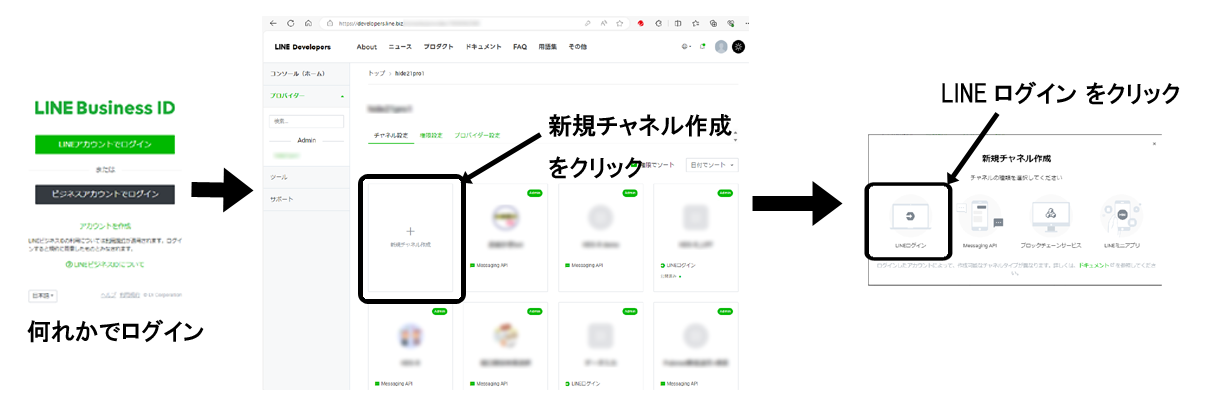Toggle dark mode icon in header
This screenshot has height=394, width=1218.
tap(738, 46)
